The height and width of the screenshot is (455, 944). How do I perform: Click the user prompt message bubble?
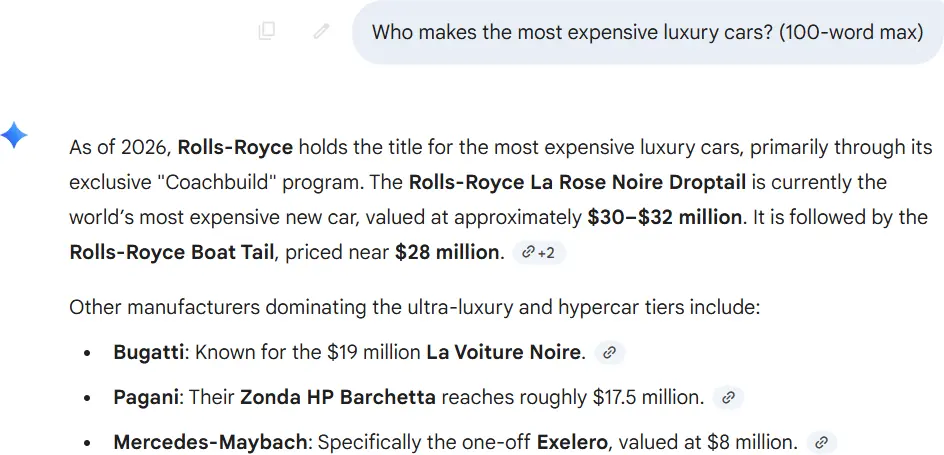[647, 32]
